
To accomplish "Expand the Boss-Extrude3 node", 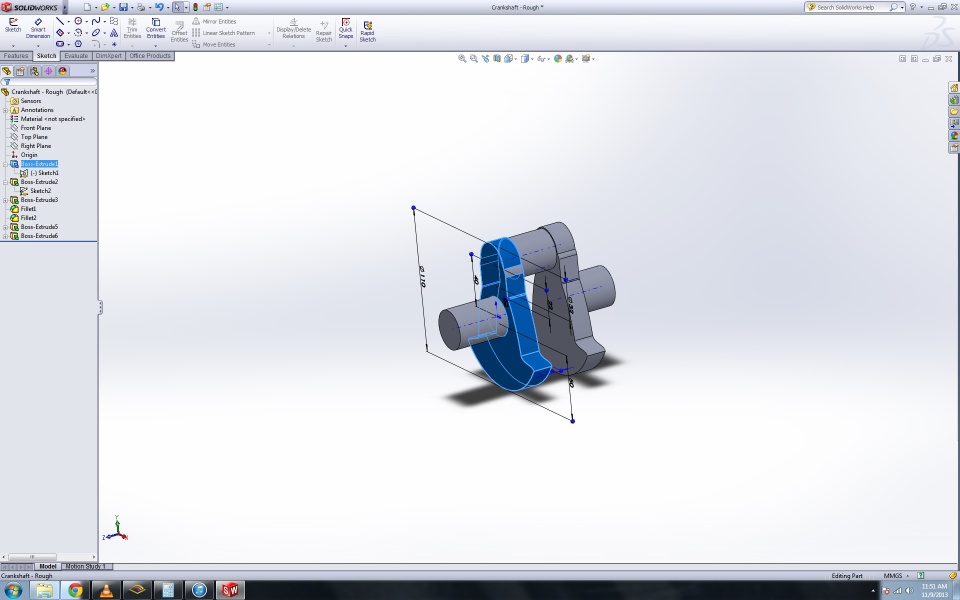I will (6, 200).
